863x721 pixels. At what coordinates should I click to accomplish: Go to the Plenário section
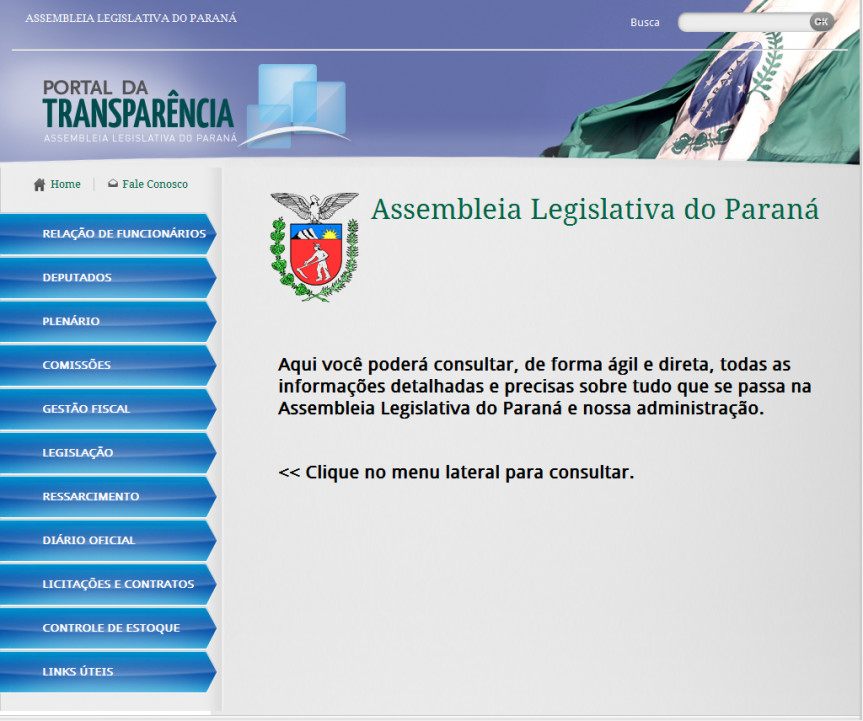click(x=71, y=322)
